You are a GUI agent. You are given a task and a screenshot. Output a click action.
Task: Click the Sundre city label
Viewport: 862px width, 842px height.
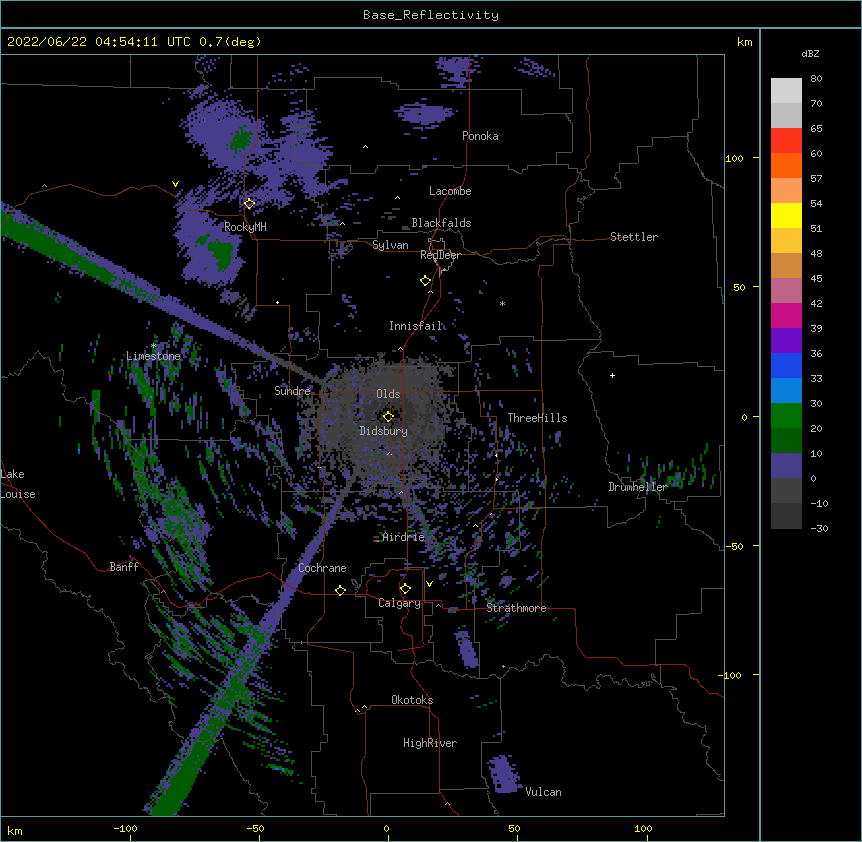coord(292,391)
